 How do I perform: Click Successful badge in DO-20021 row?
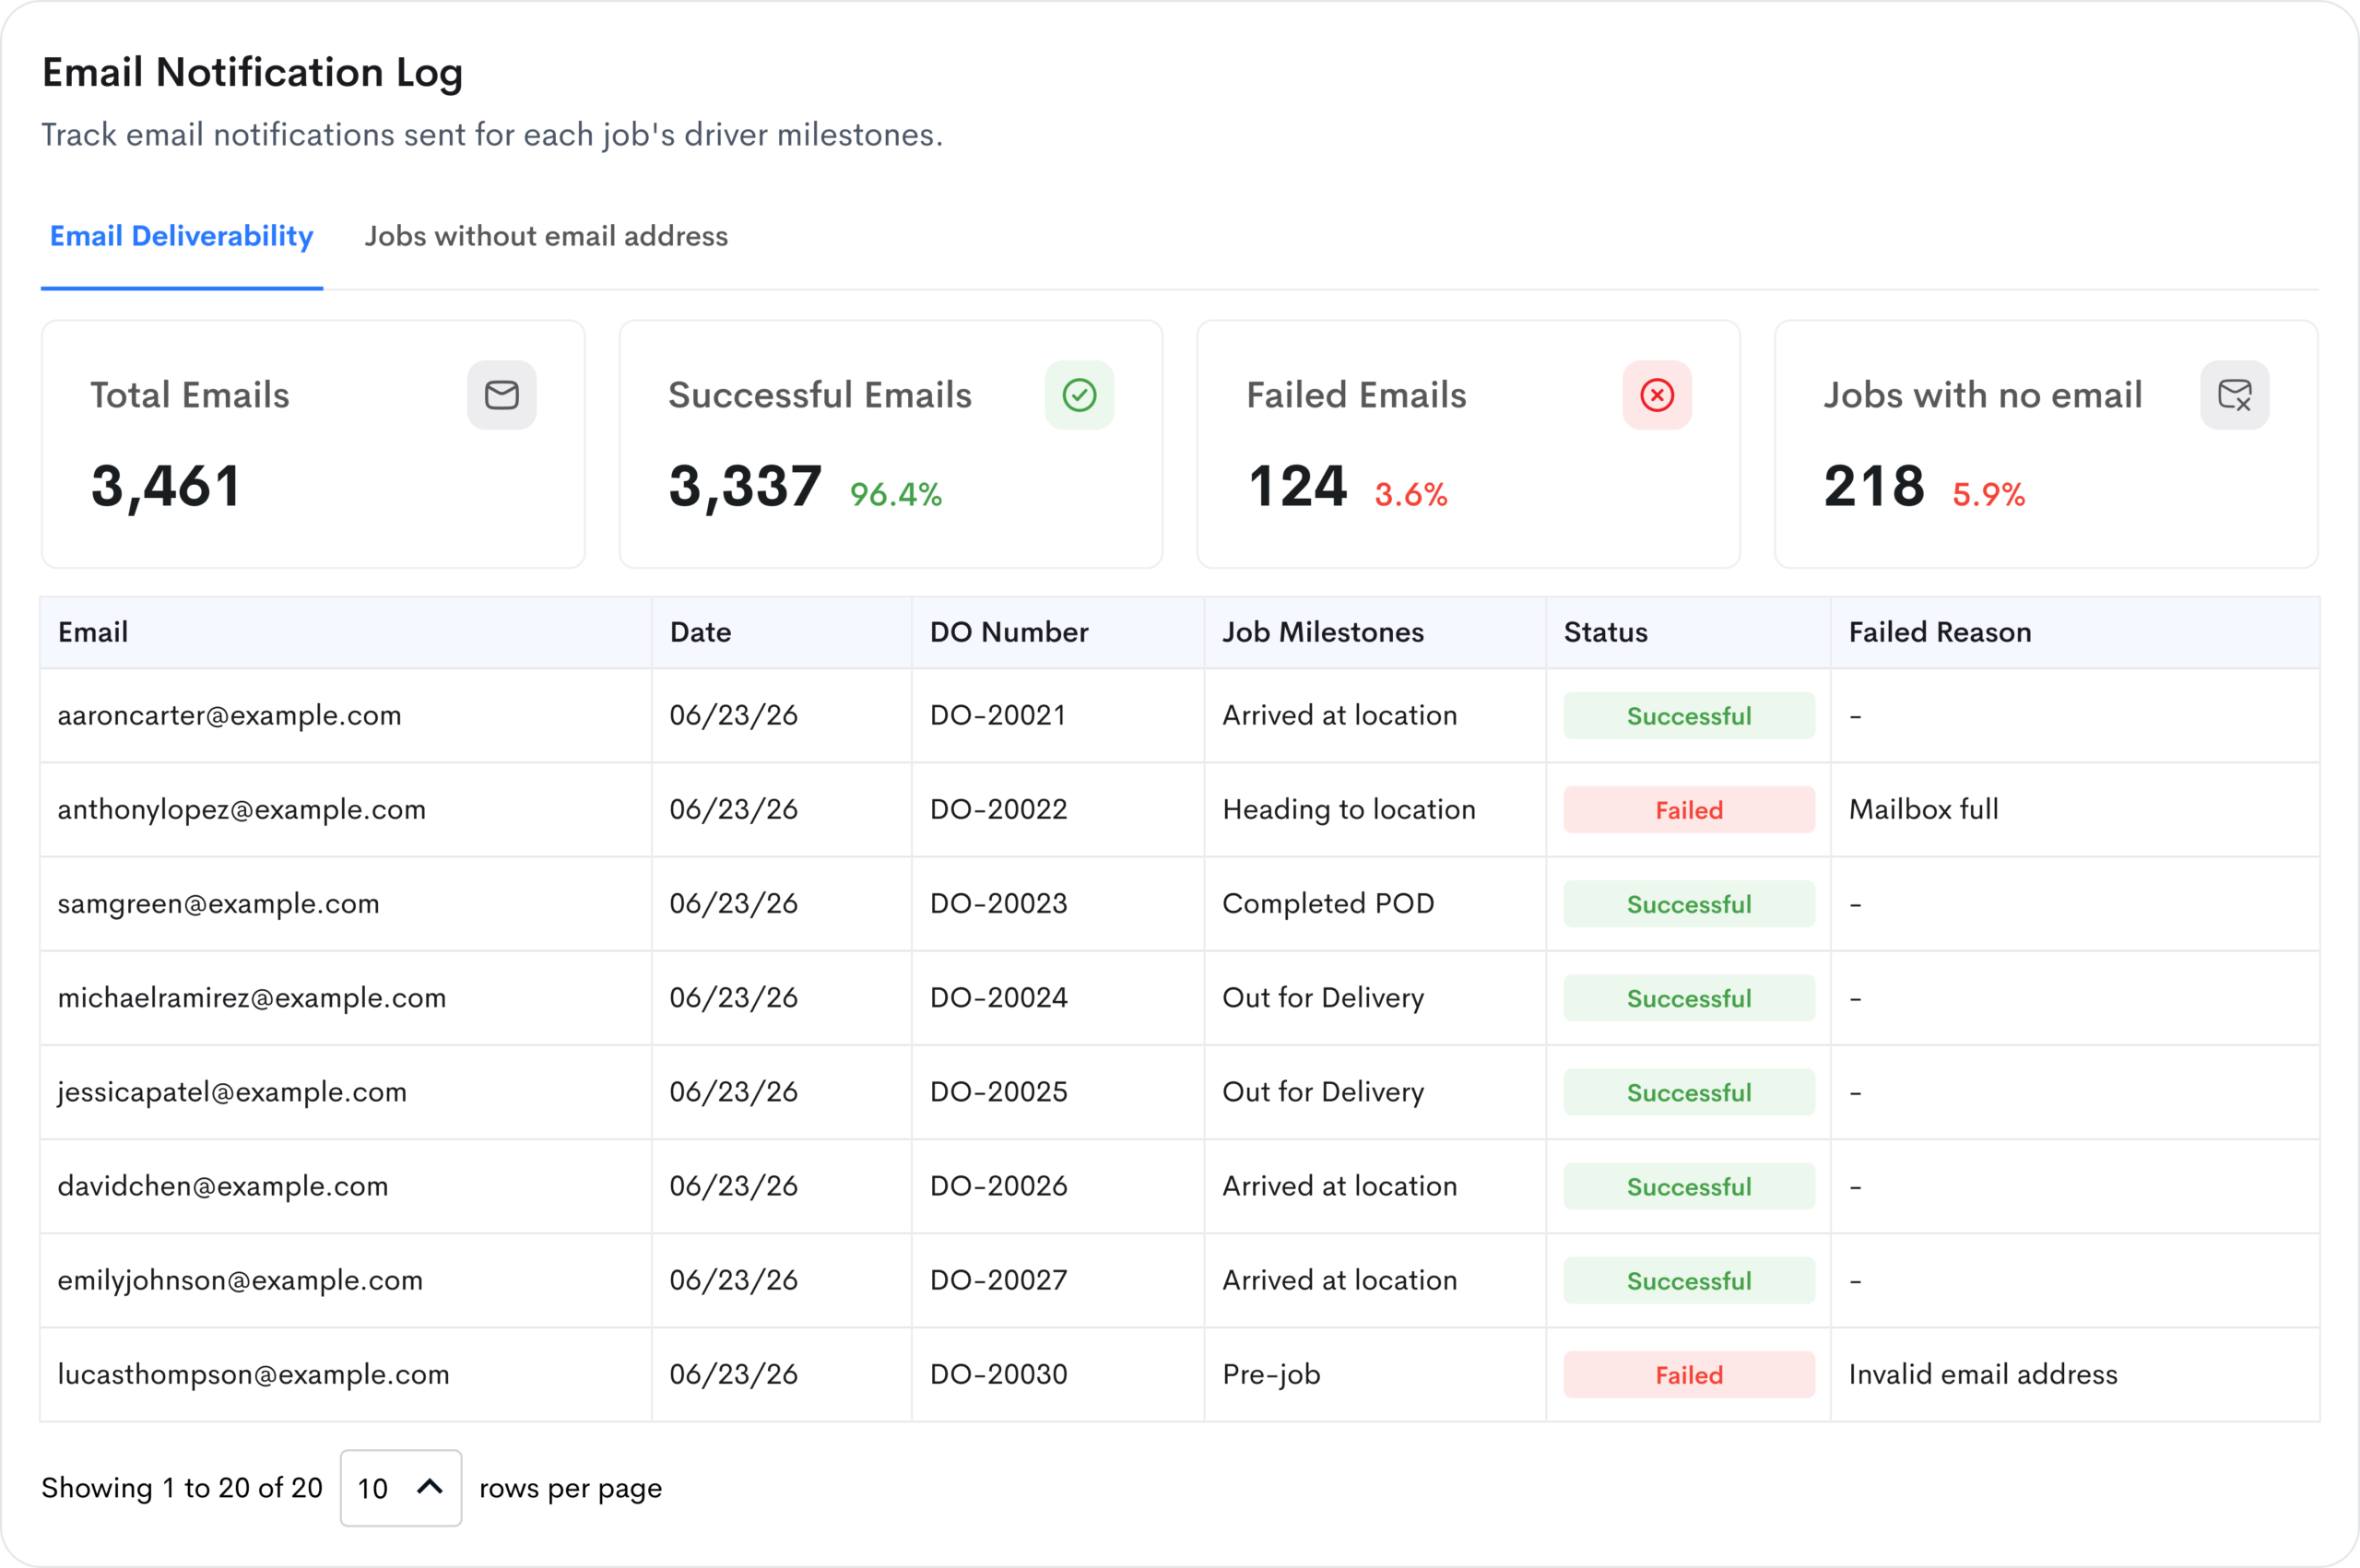(x=1689, y=716)
